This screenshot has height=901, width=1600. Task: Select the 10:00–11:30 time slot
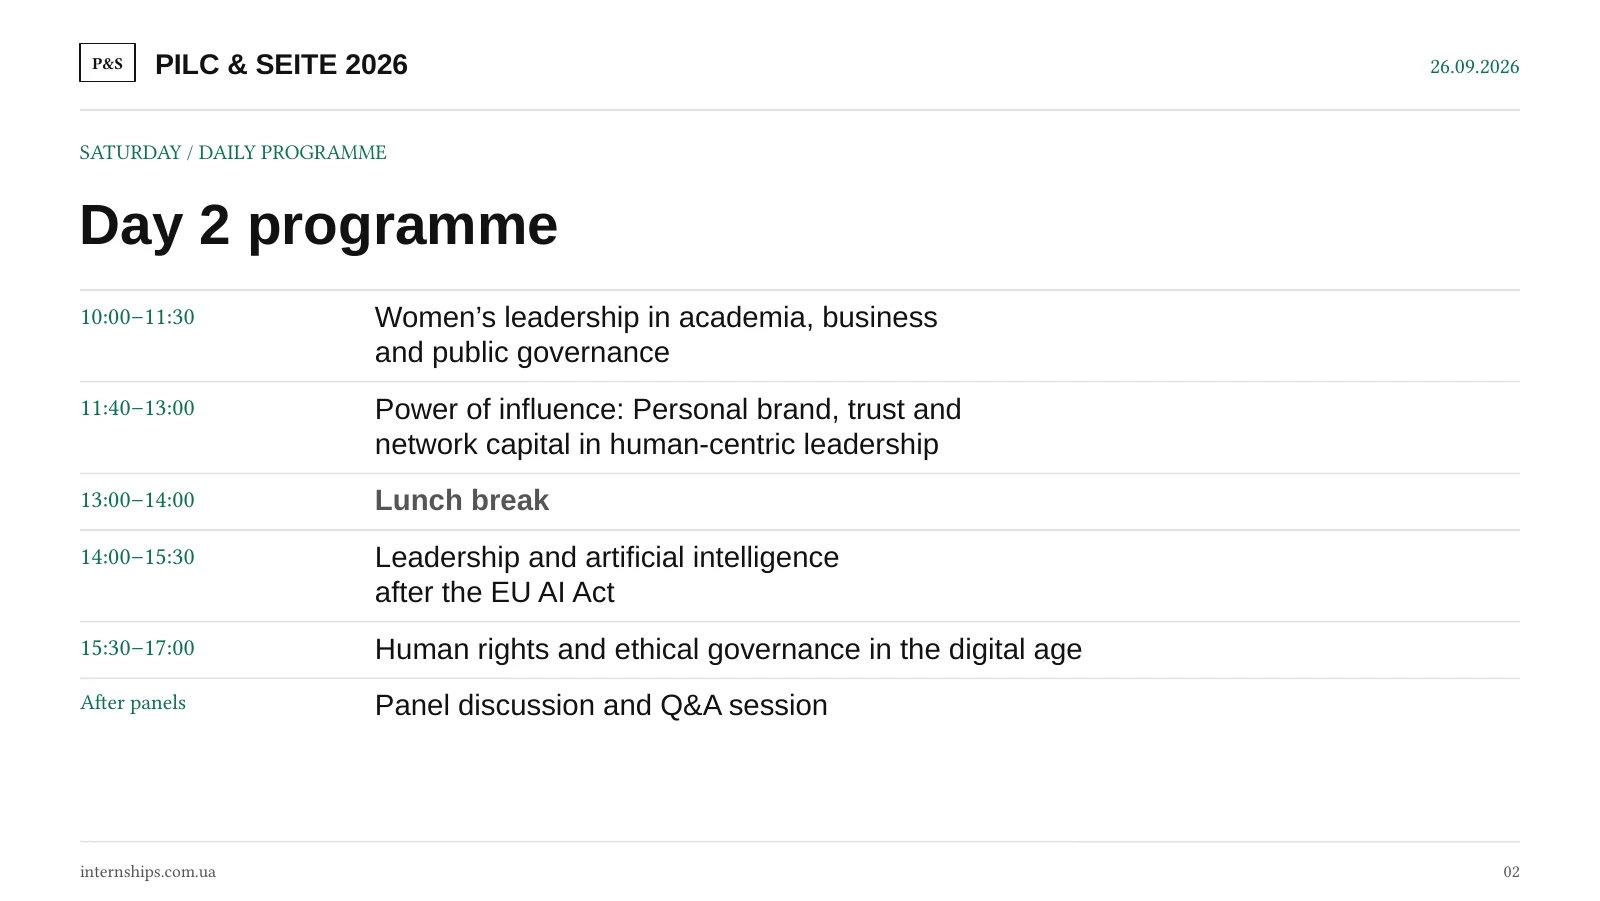pyautogui.click(x=137, y=317)
